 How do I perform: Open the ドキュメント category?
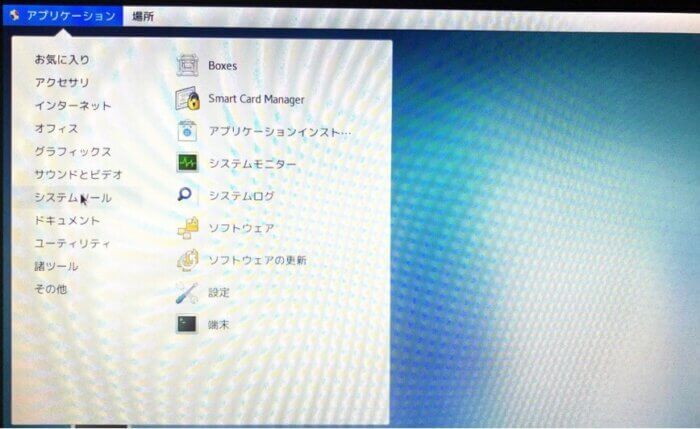(67, 221)
